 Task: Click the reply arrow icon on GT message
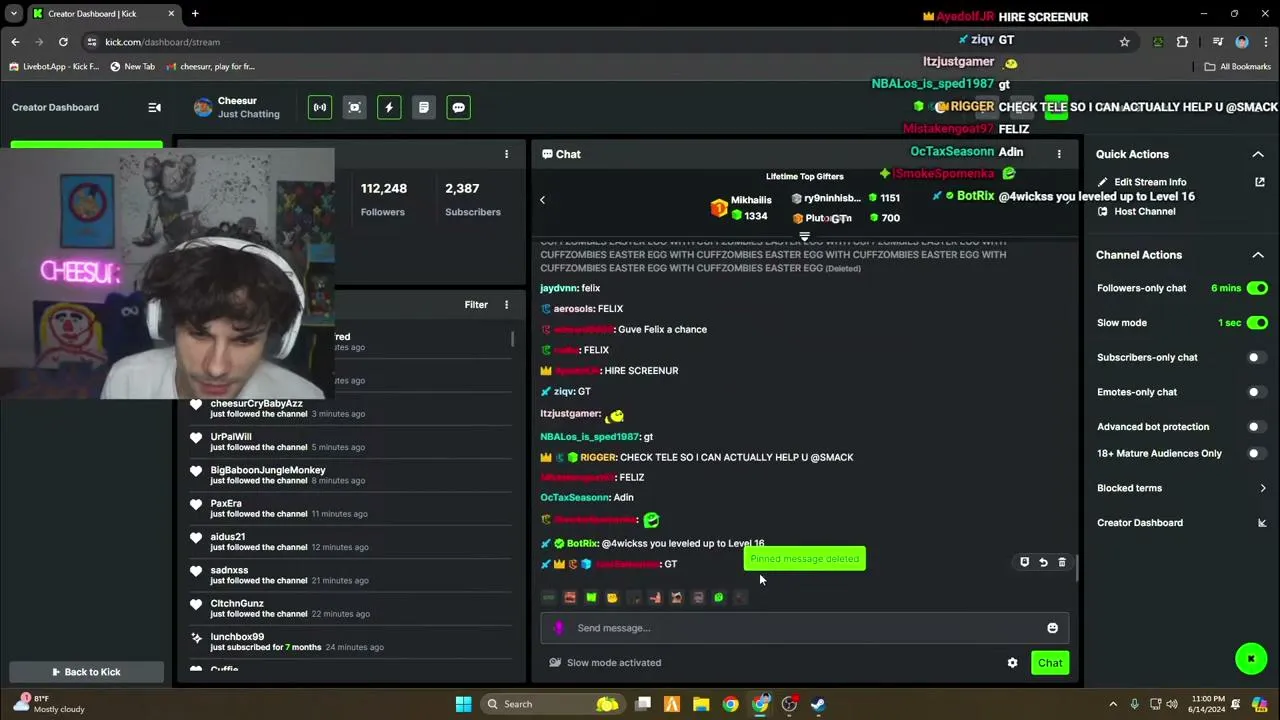[x=1043, y=563]
